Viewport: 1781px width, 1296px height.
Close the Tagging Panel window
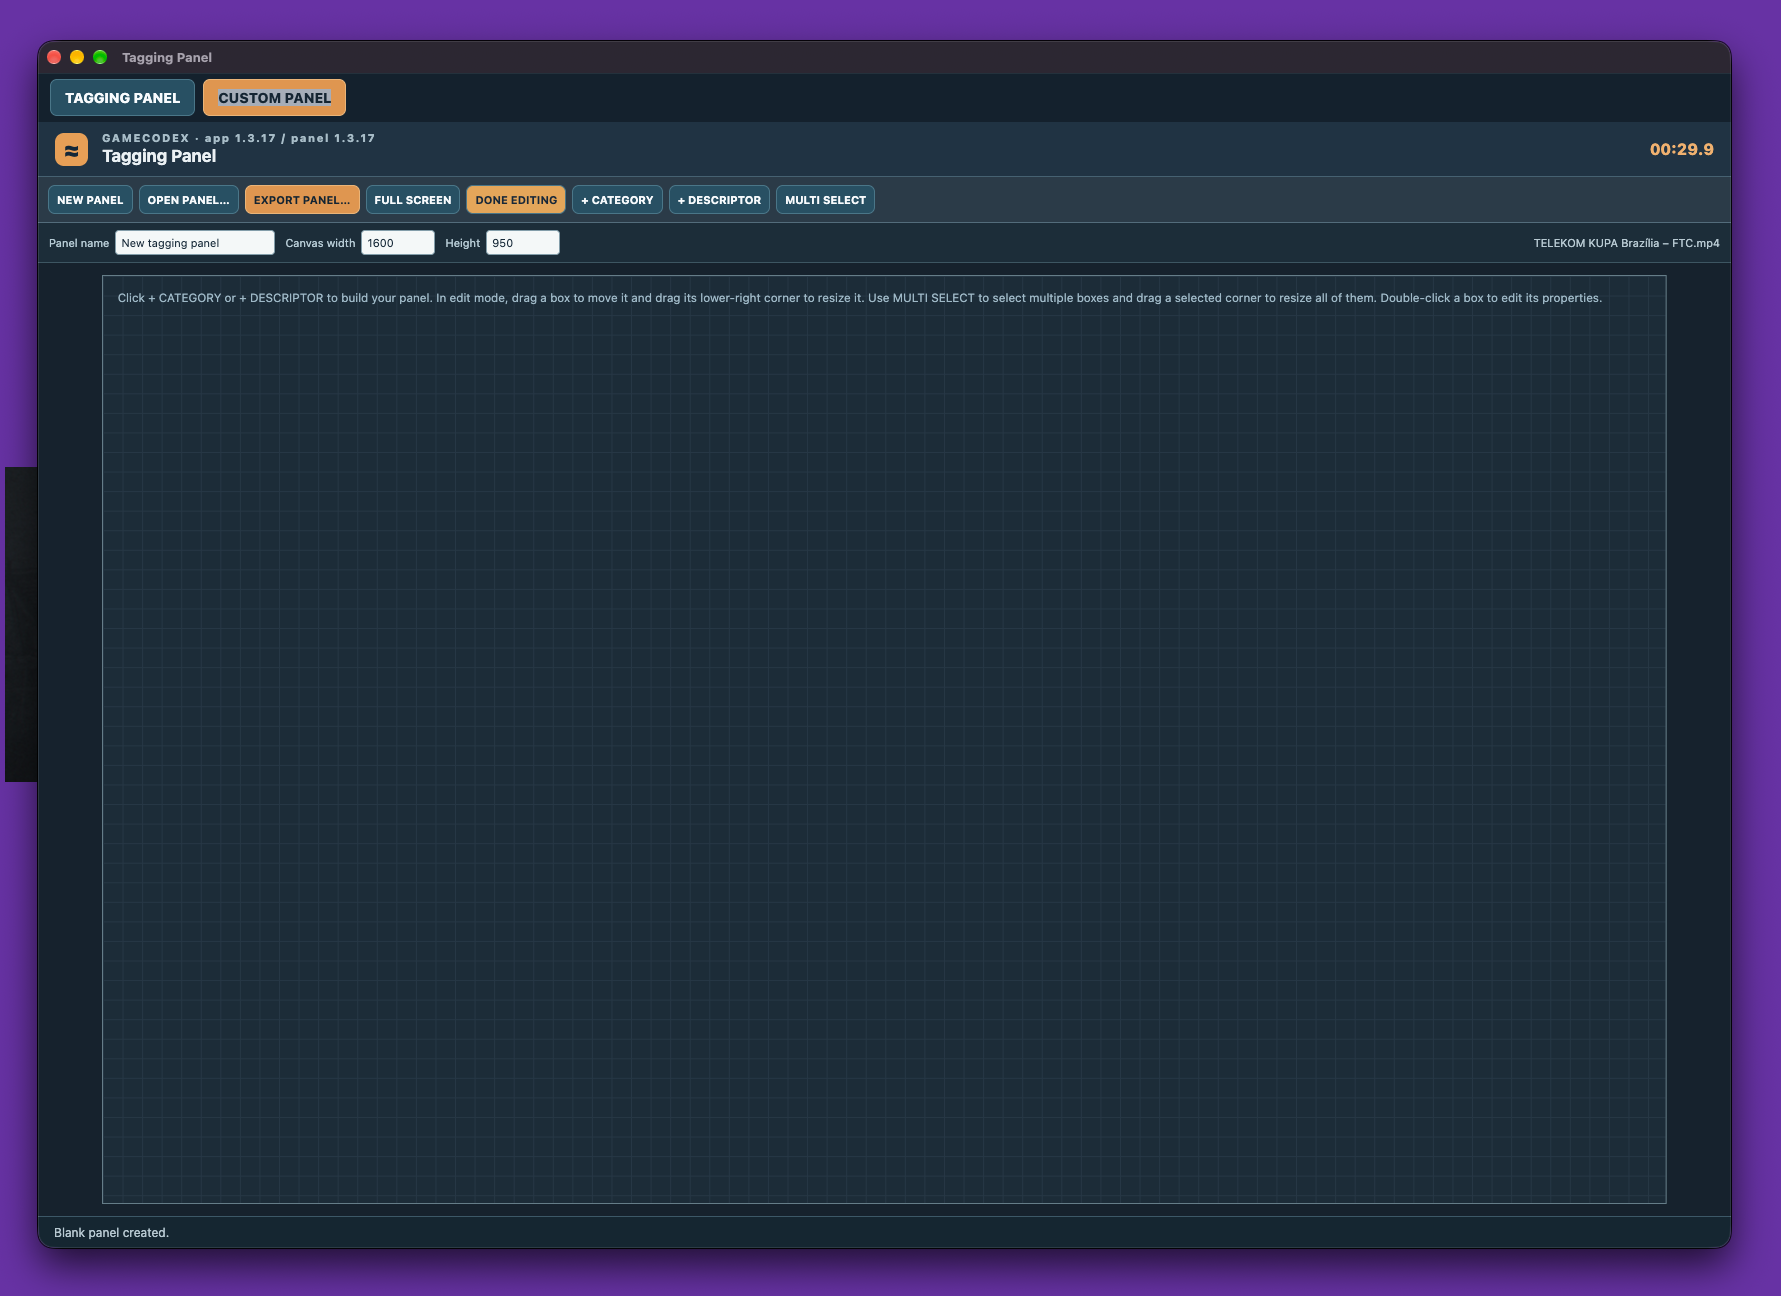pyautogui.click(x=54, y=57)
